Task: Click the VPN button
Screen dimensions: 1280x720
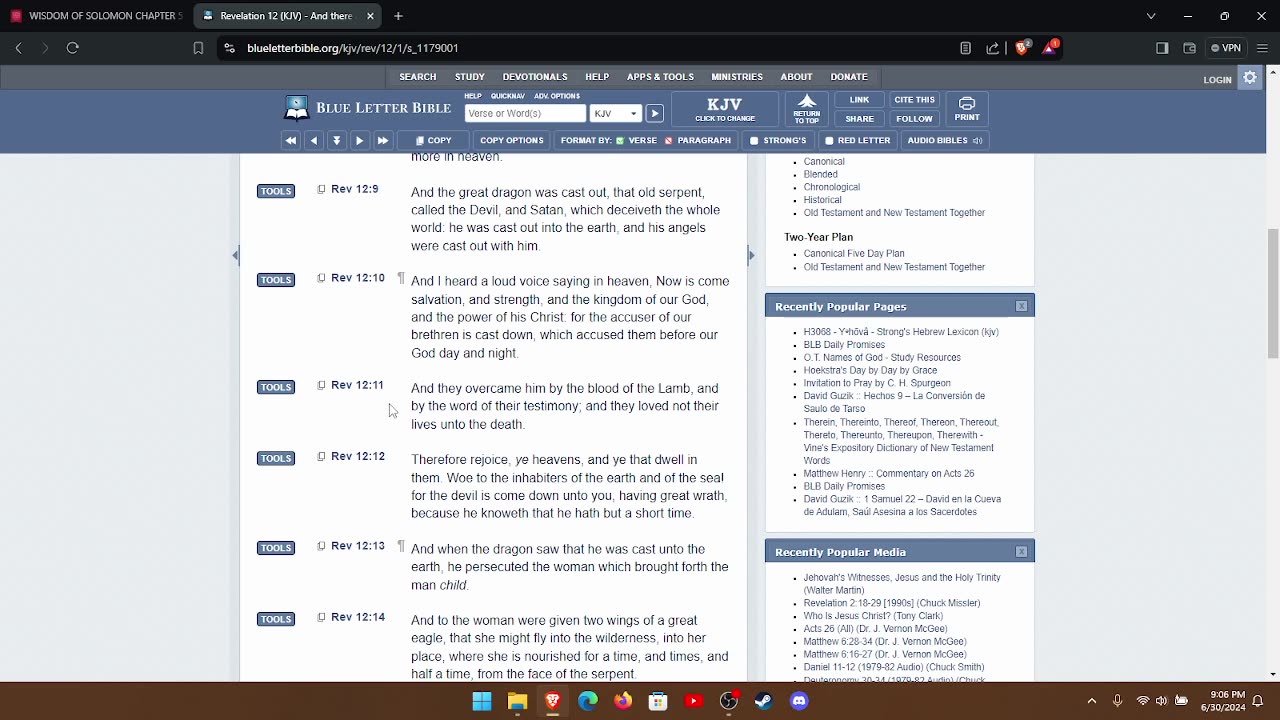Action: [1225, 48]
